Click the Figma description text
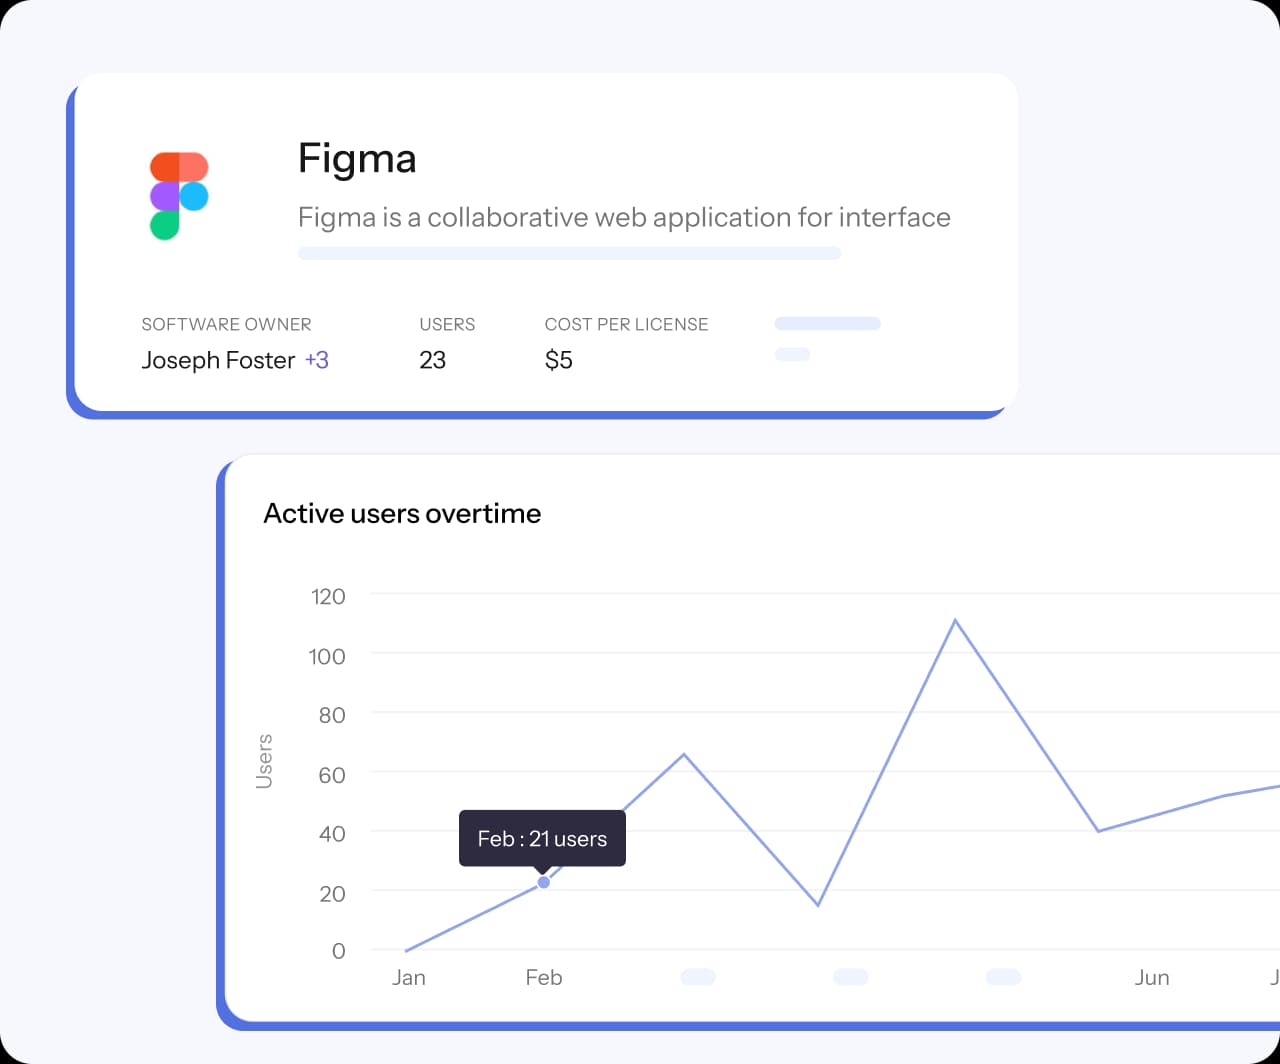 (624, 218)
